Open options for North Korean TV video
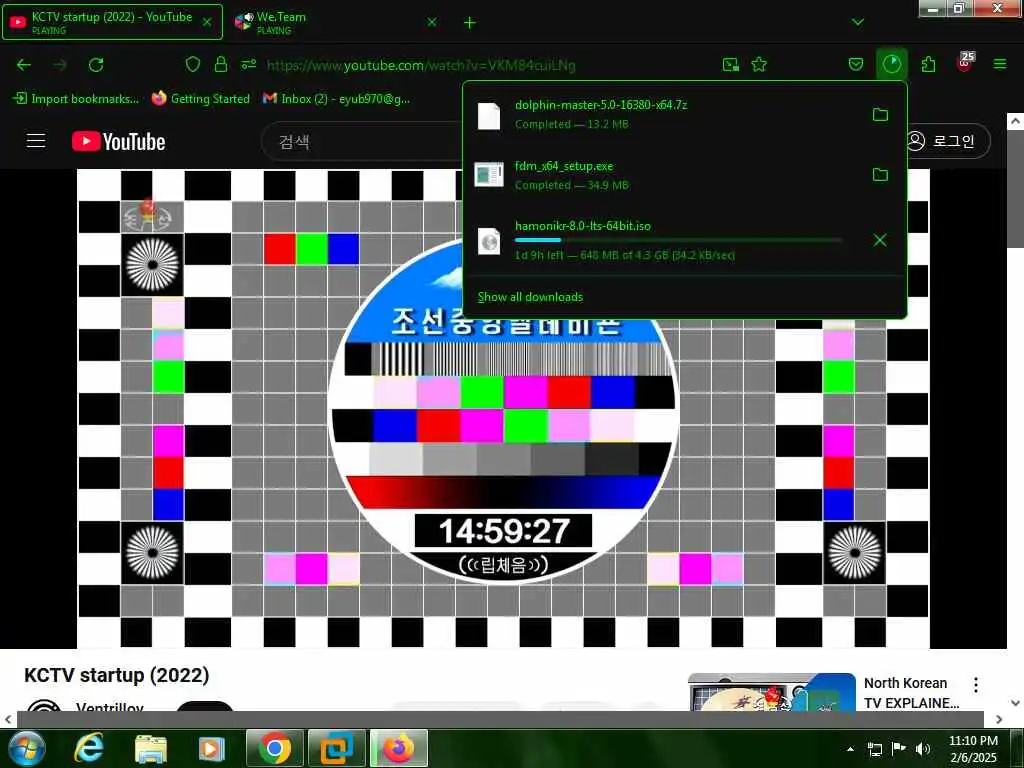 pyautogui.click(x=976, y=684)
